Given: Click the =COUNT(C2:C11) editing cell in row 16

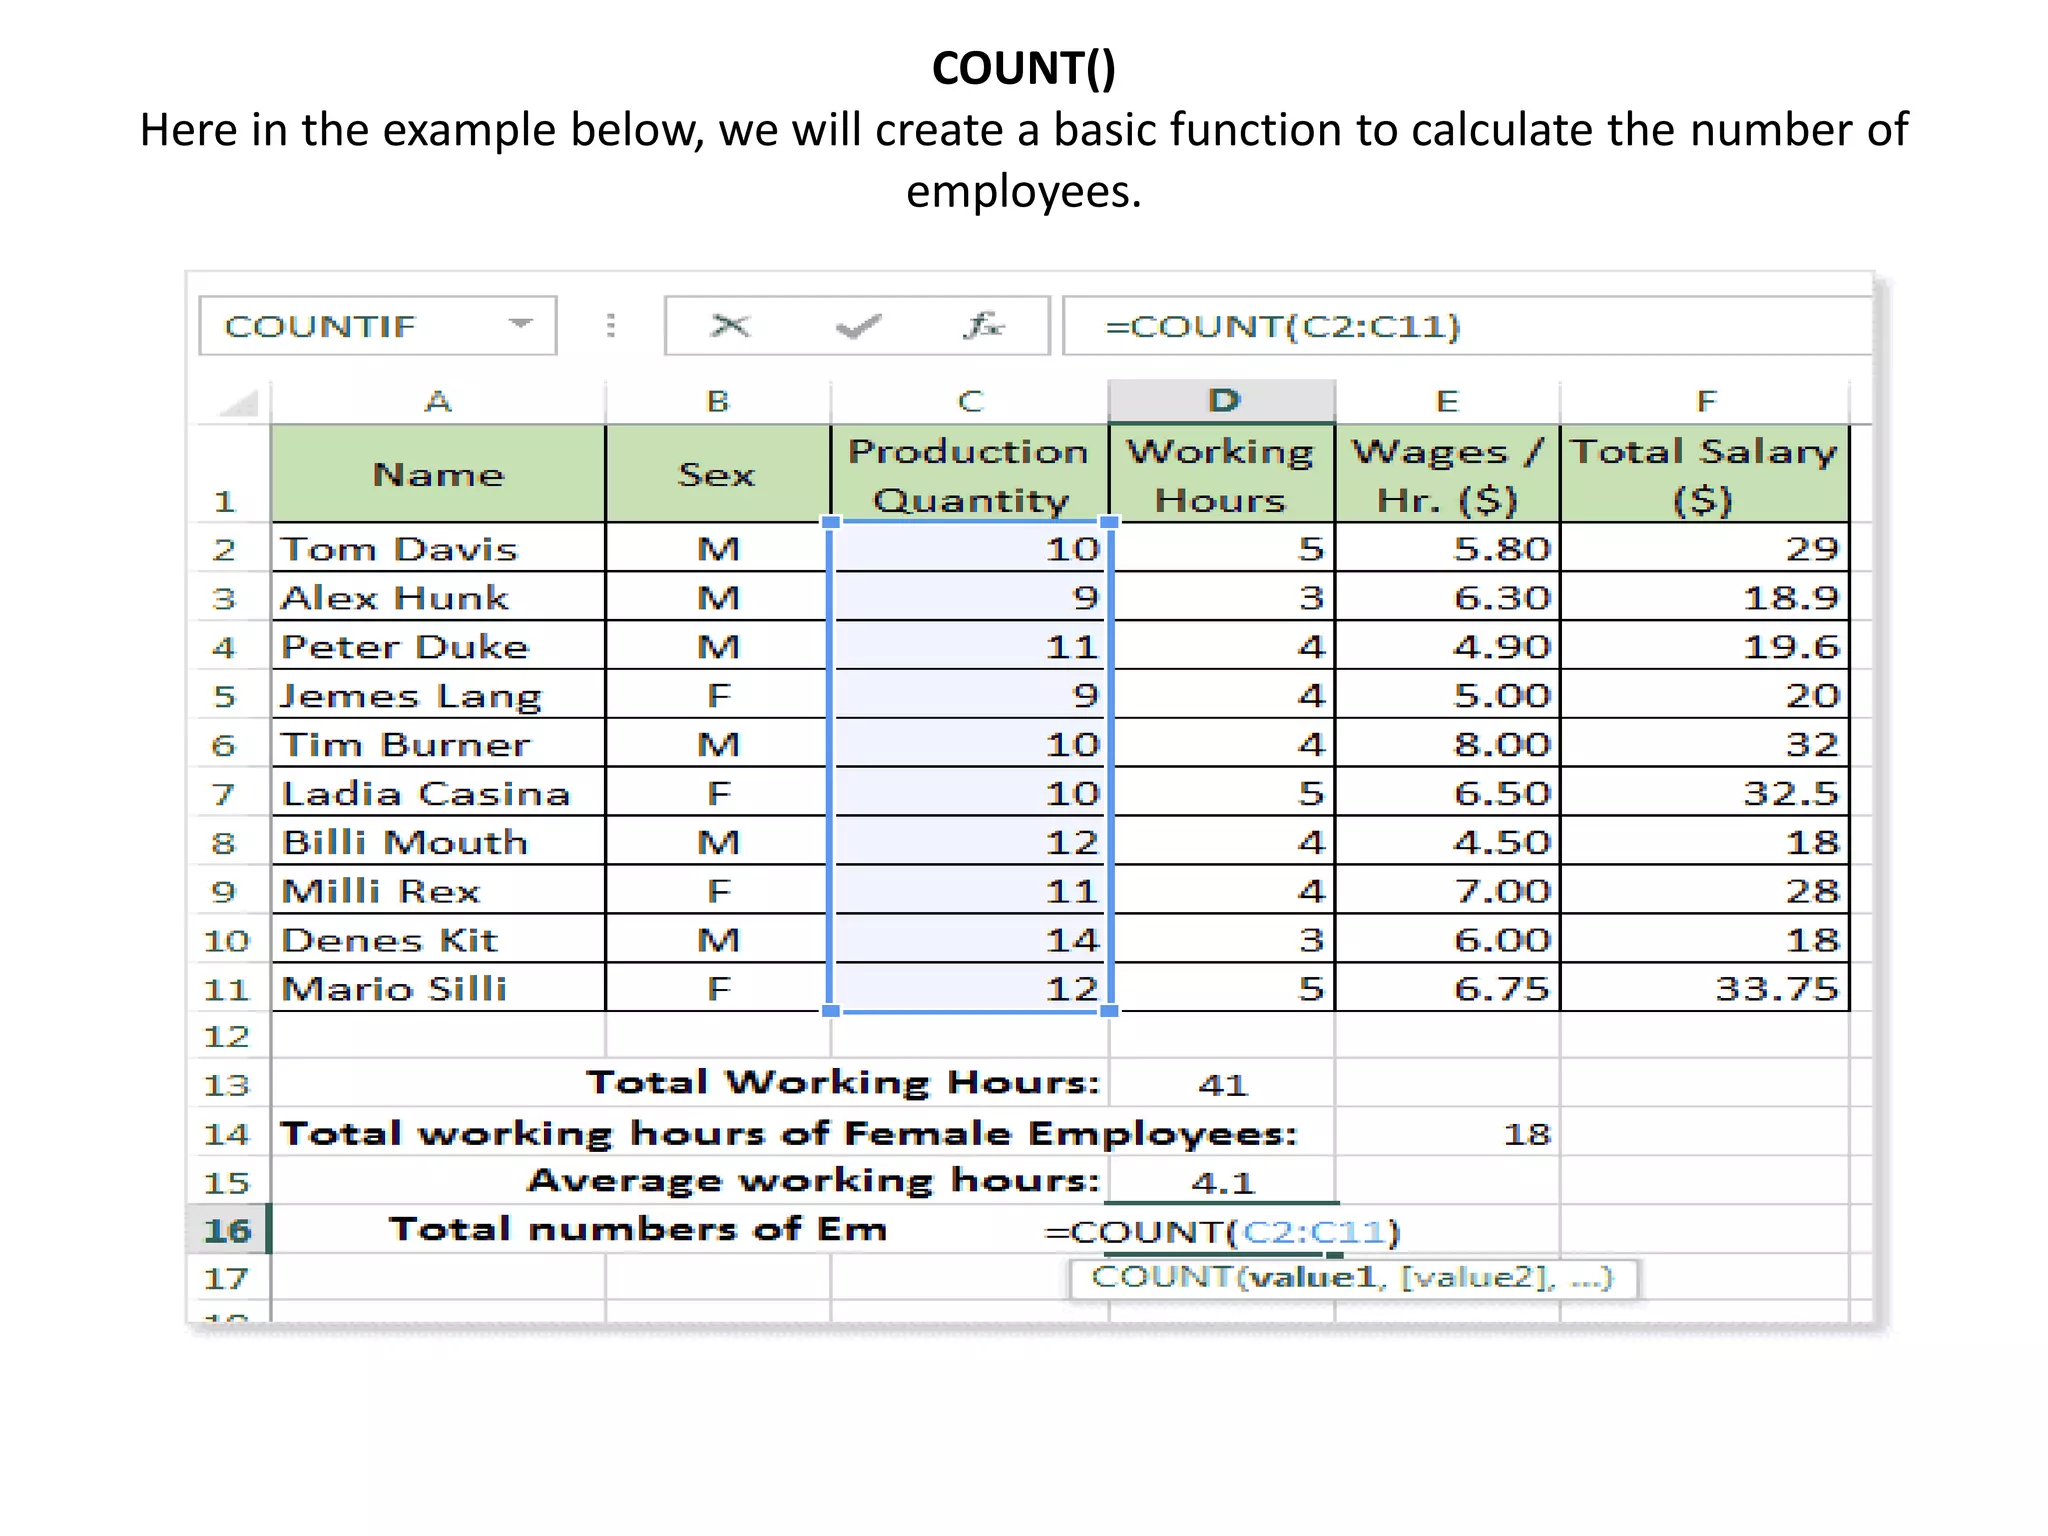Looking at the screenshot, I should pos(1222,1230).
